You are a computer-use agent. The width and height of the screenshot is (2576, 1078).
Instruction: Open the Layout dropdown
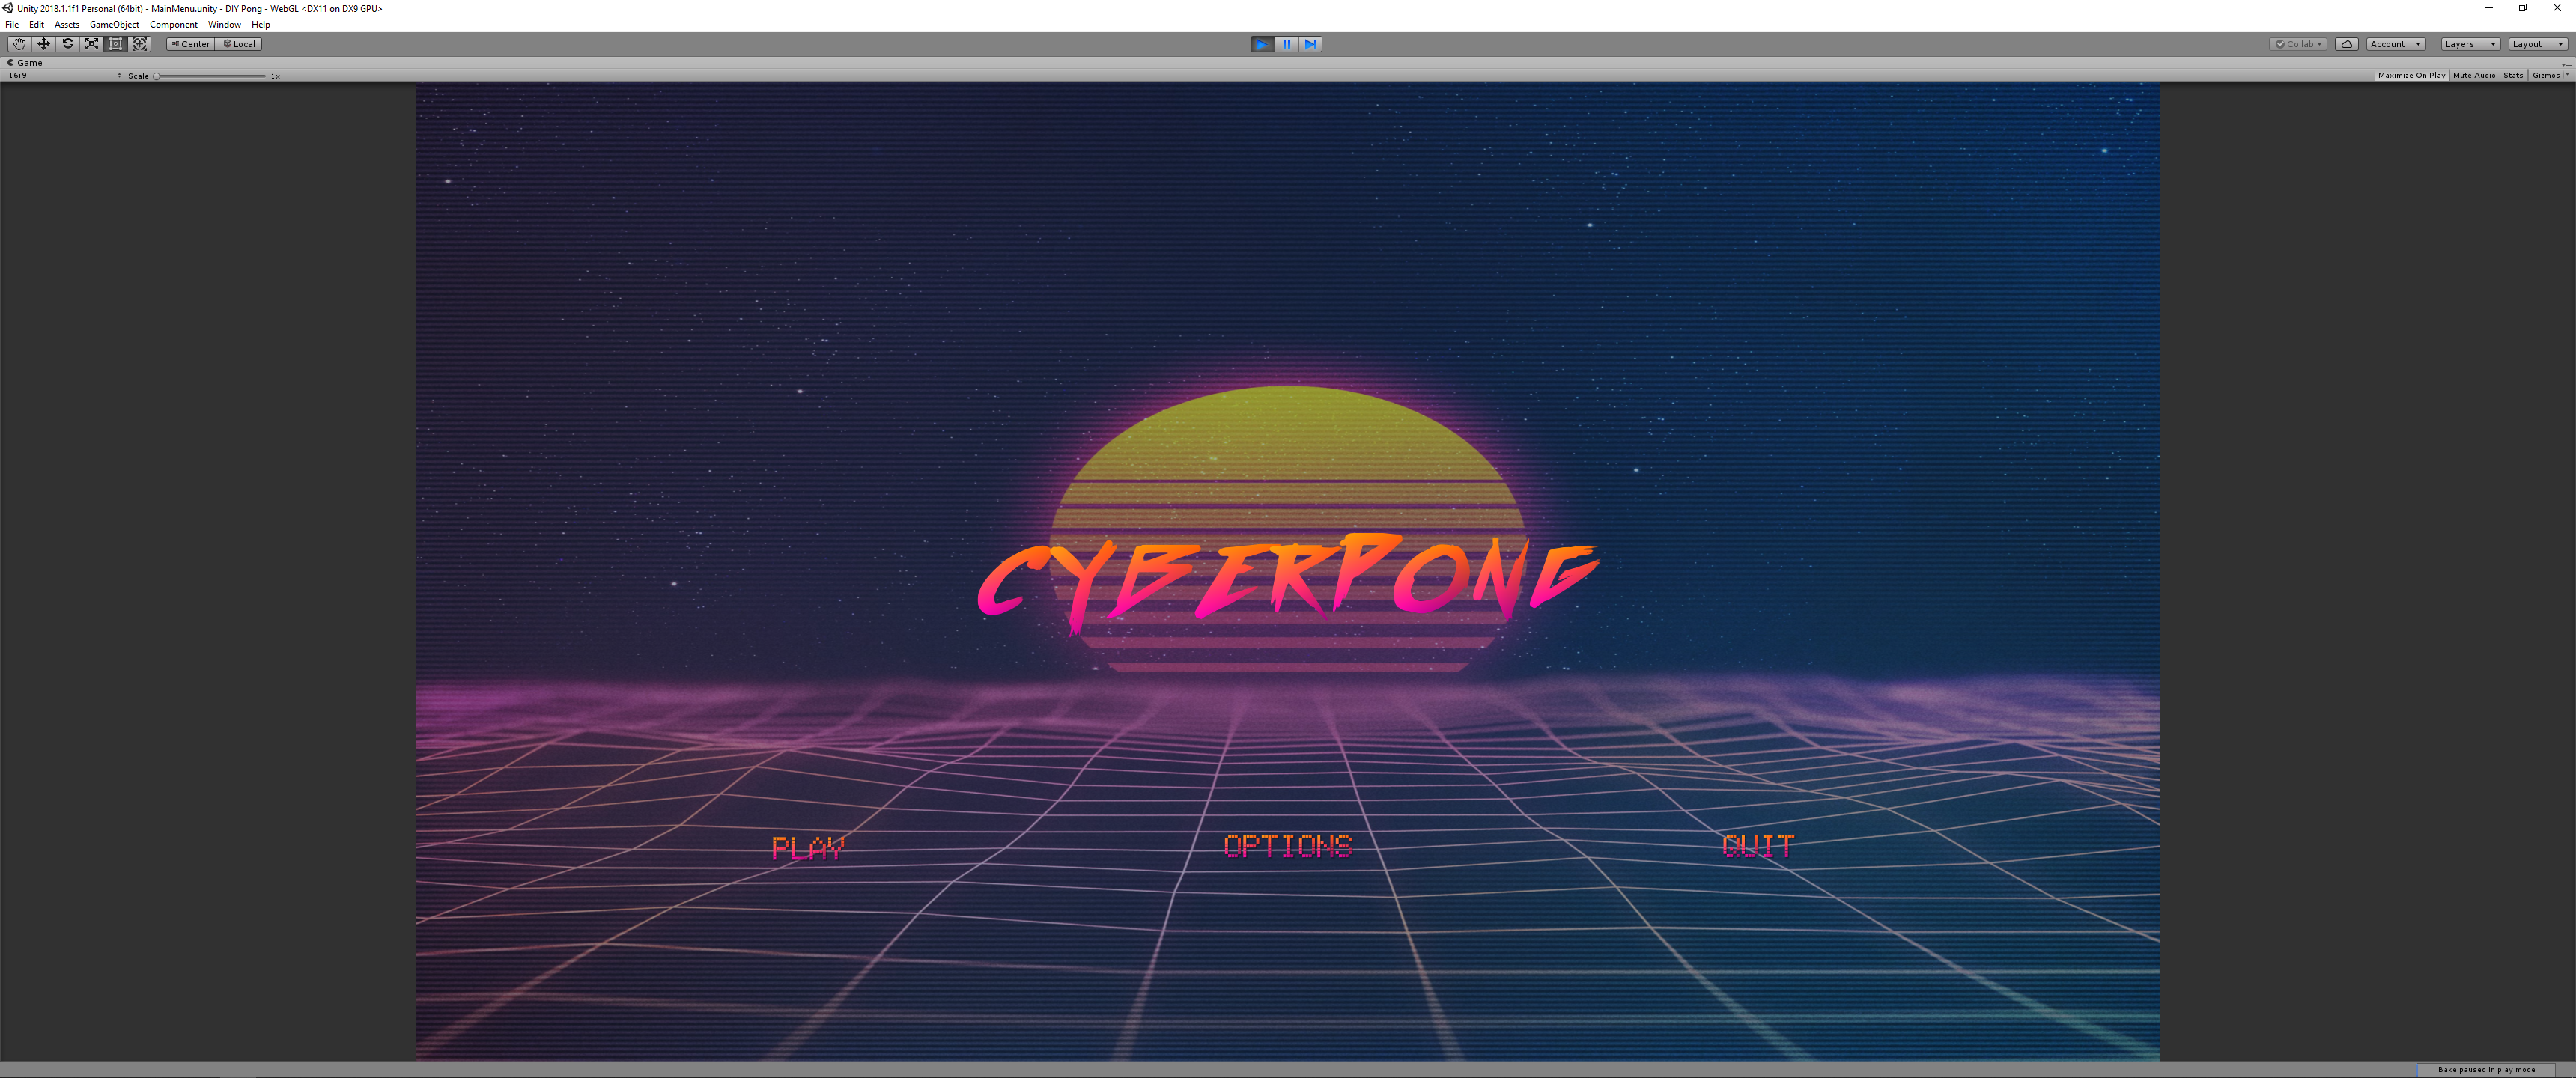(x=2538, y=44)
